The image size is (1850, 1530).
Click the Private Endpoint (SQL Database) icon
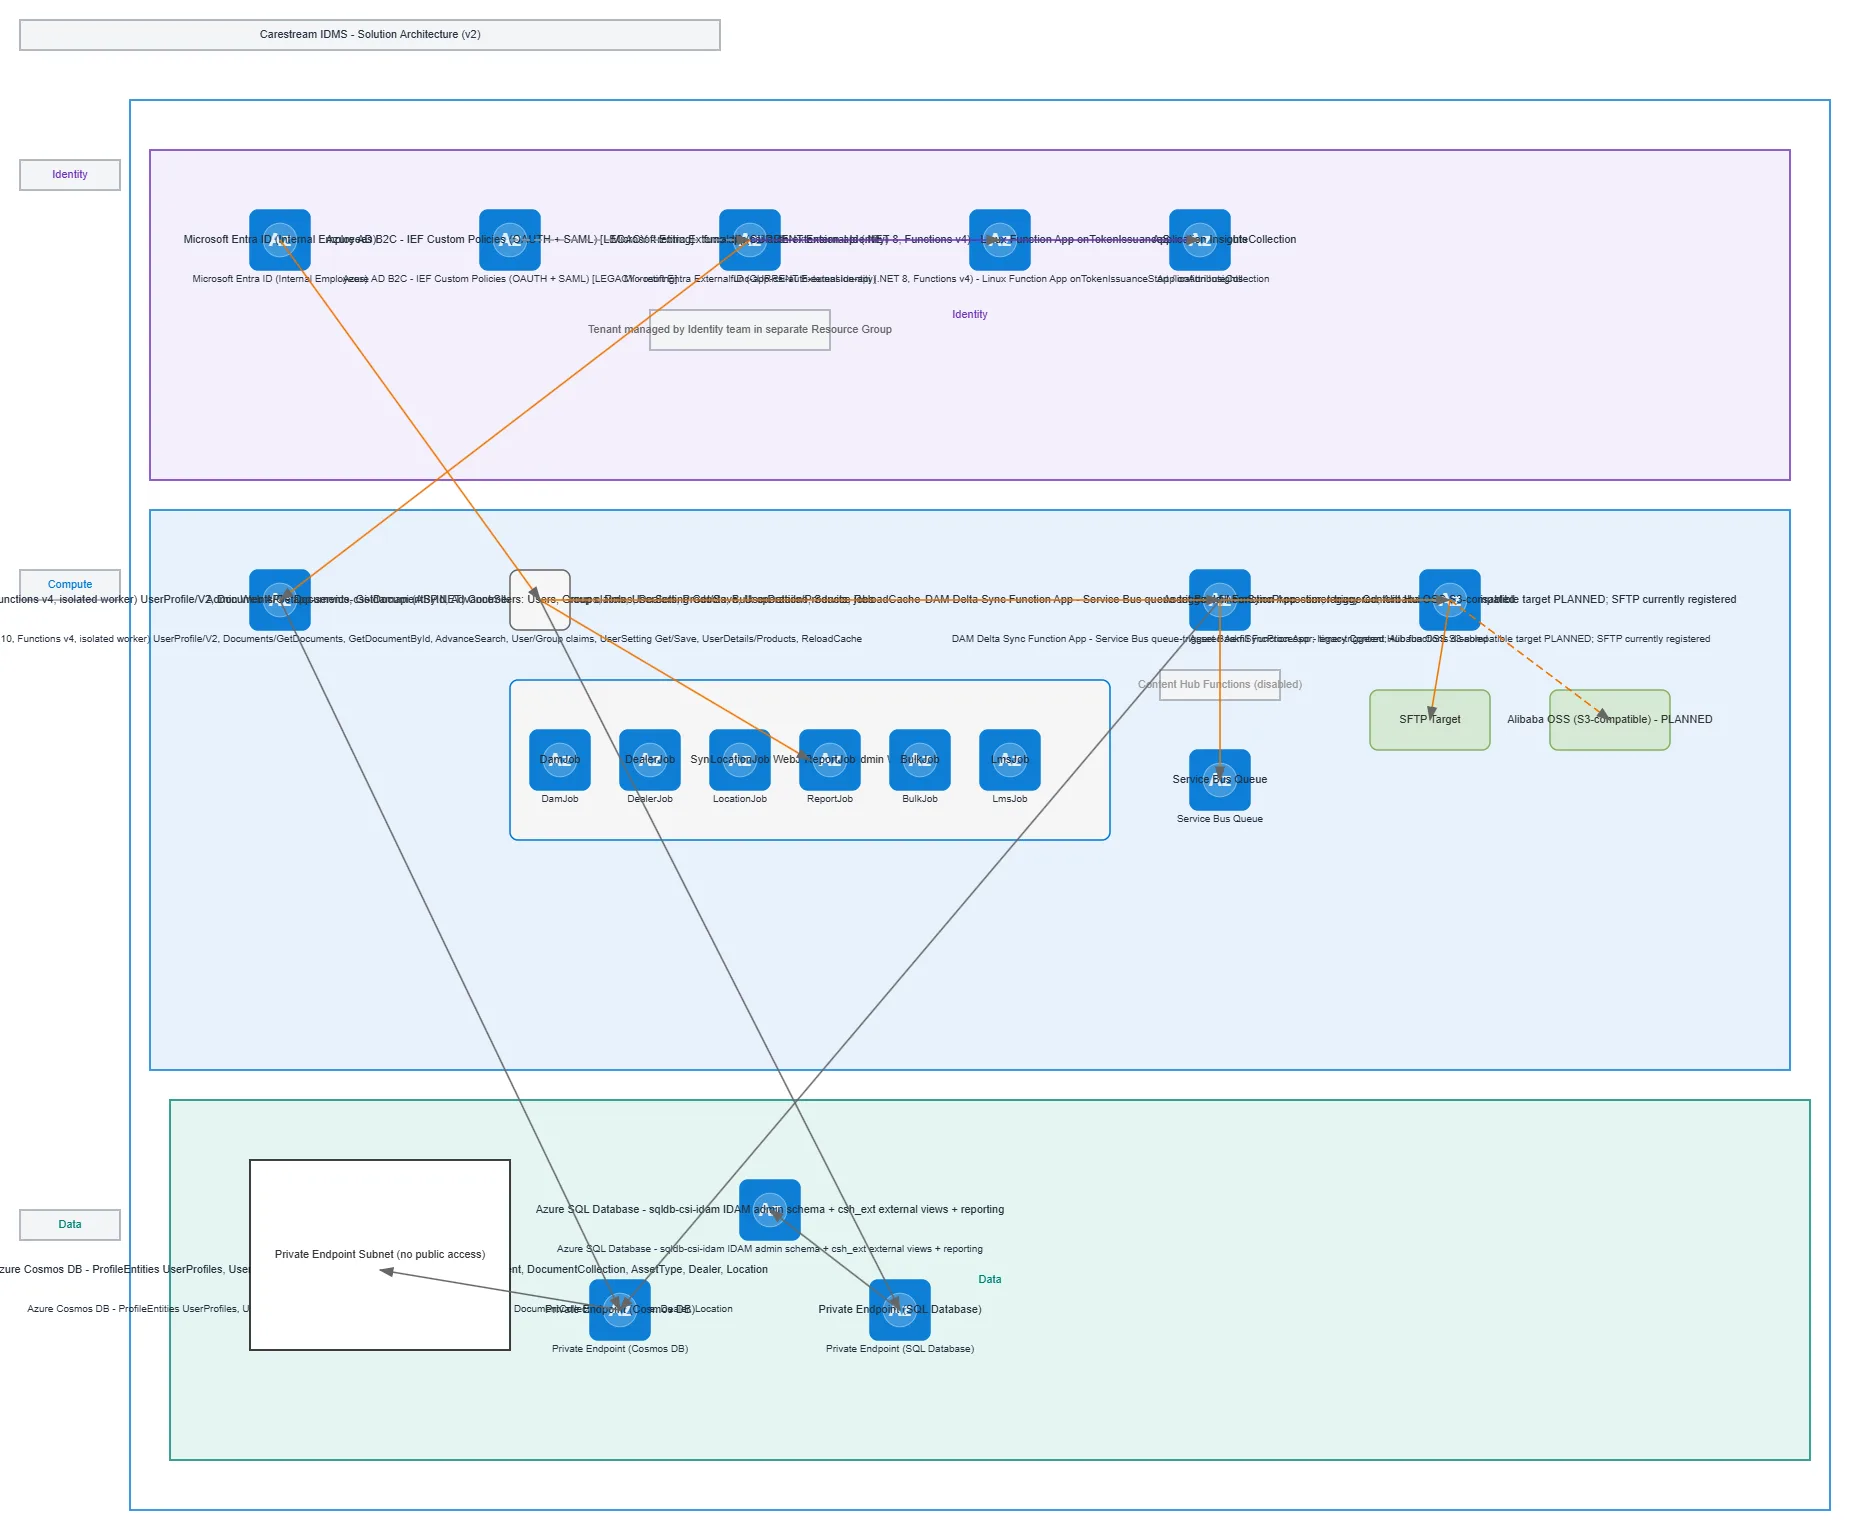pyautogui.click(x=900, y=1310)
